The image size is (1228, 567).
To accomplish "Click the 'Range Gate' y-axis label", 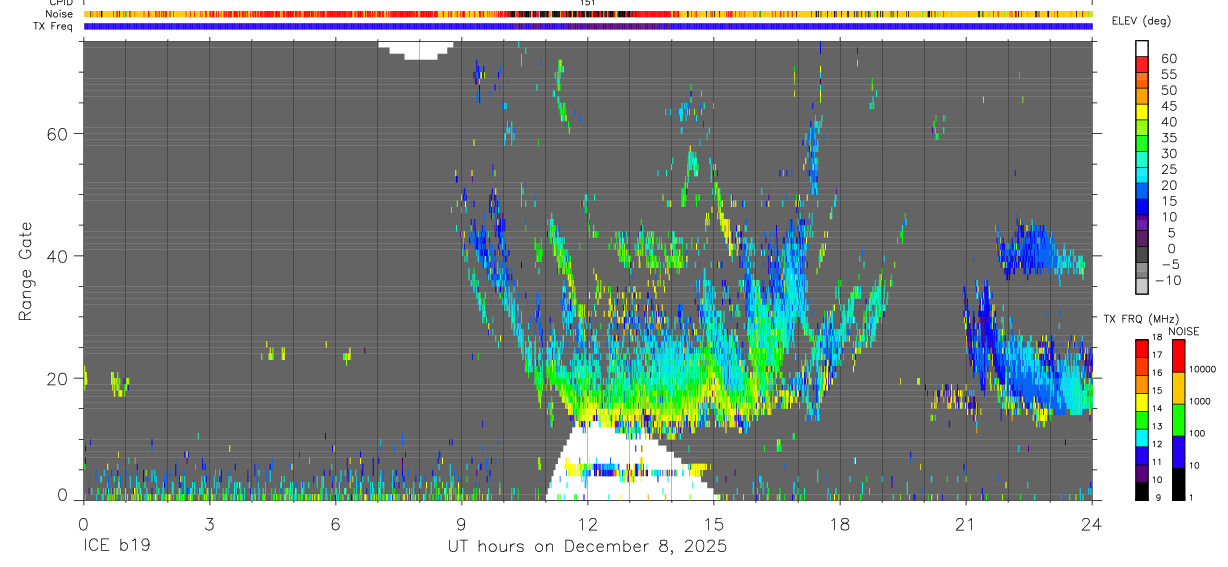I will click(26, 270).
